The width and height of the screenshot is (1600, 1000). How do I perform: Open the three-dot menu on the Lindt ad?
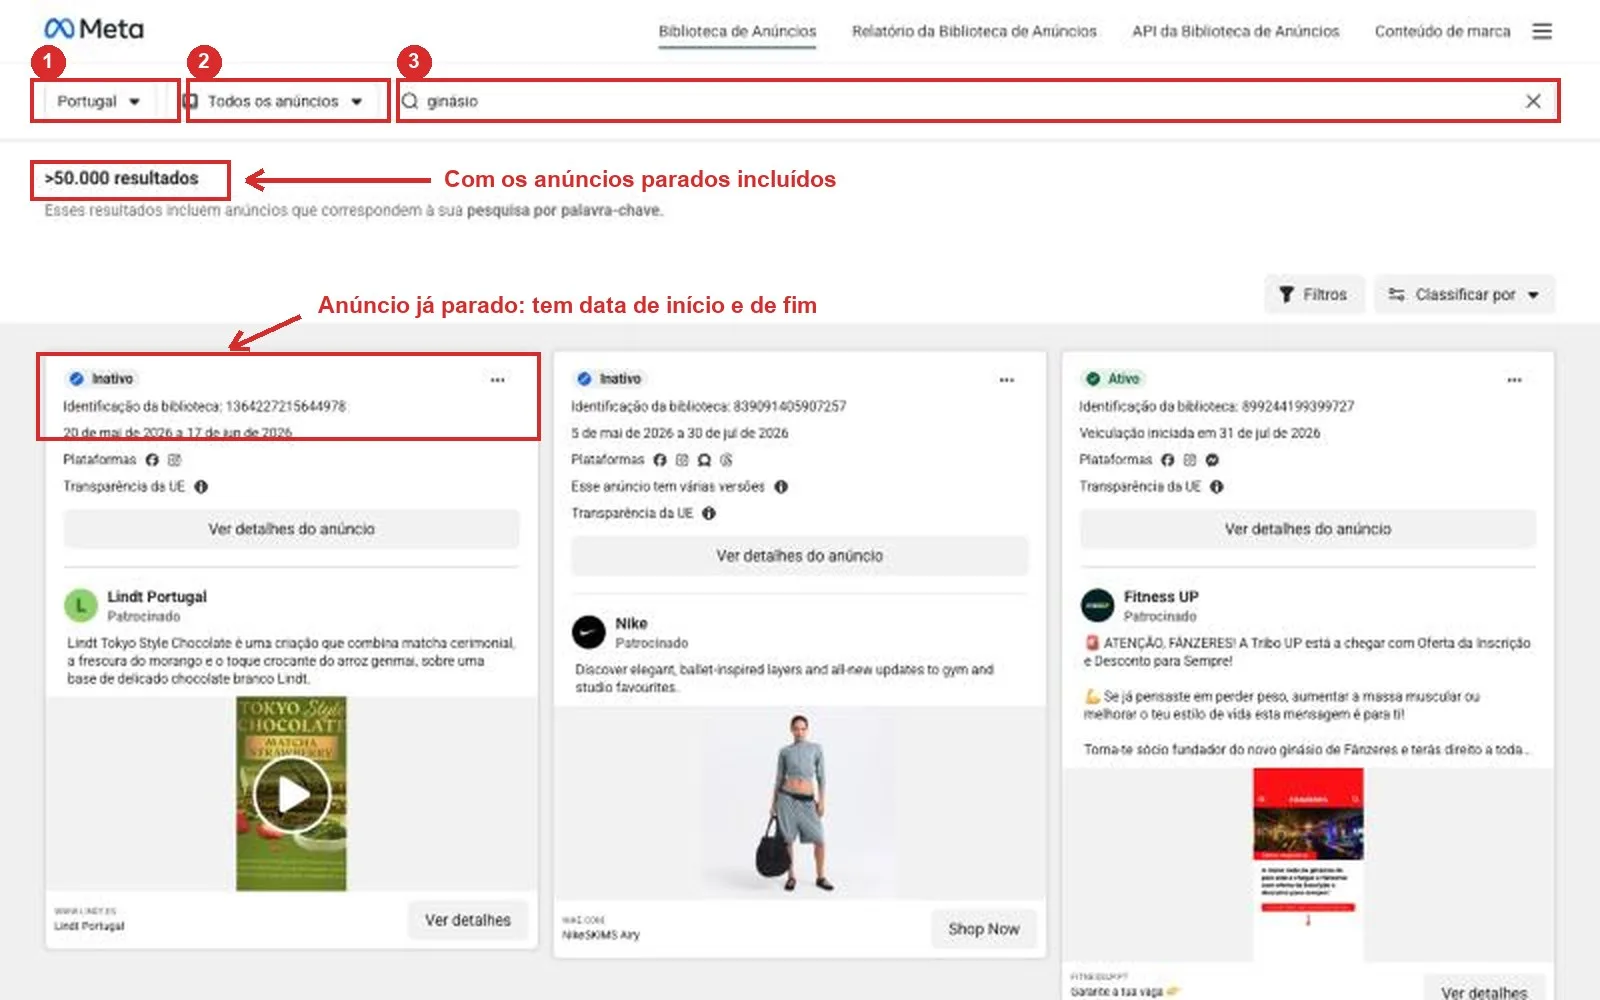pos(497,380)
